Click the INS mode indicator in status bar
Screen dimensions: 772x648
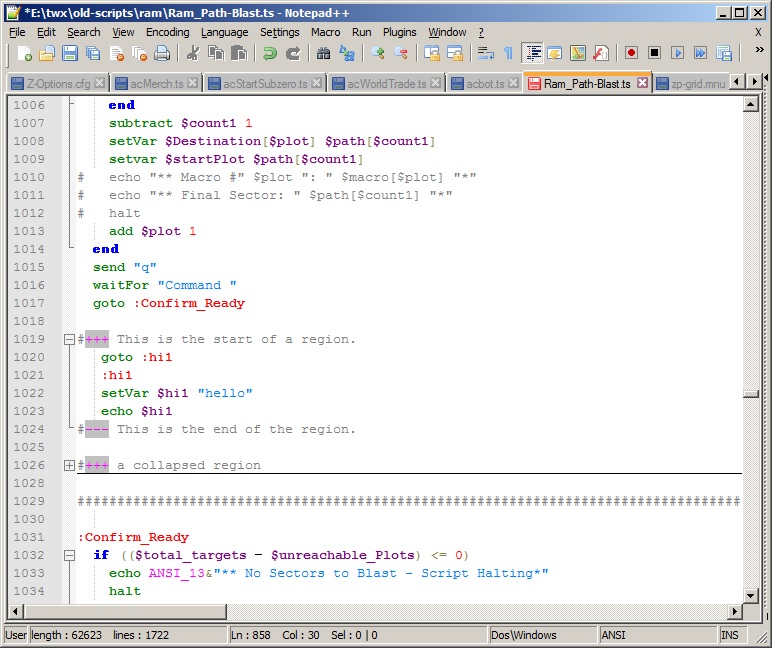(731, 635)
